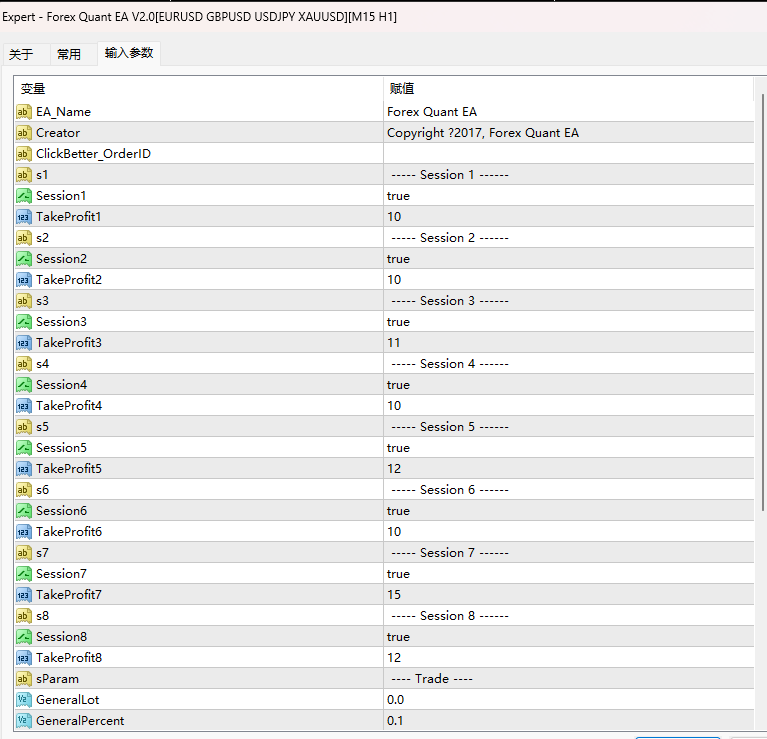Image resolution: width=767 pixels, height=739 pixels.
Task: Click the boolean icon beside Session4
Action: pyautogui.click(x=23, y=385)
